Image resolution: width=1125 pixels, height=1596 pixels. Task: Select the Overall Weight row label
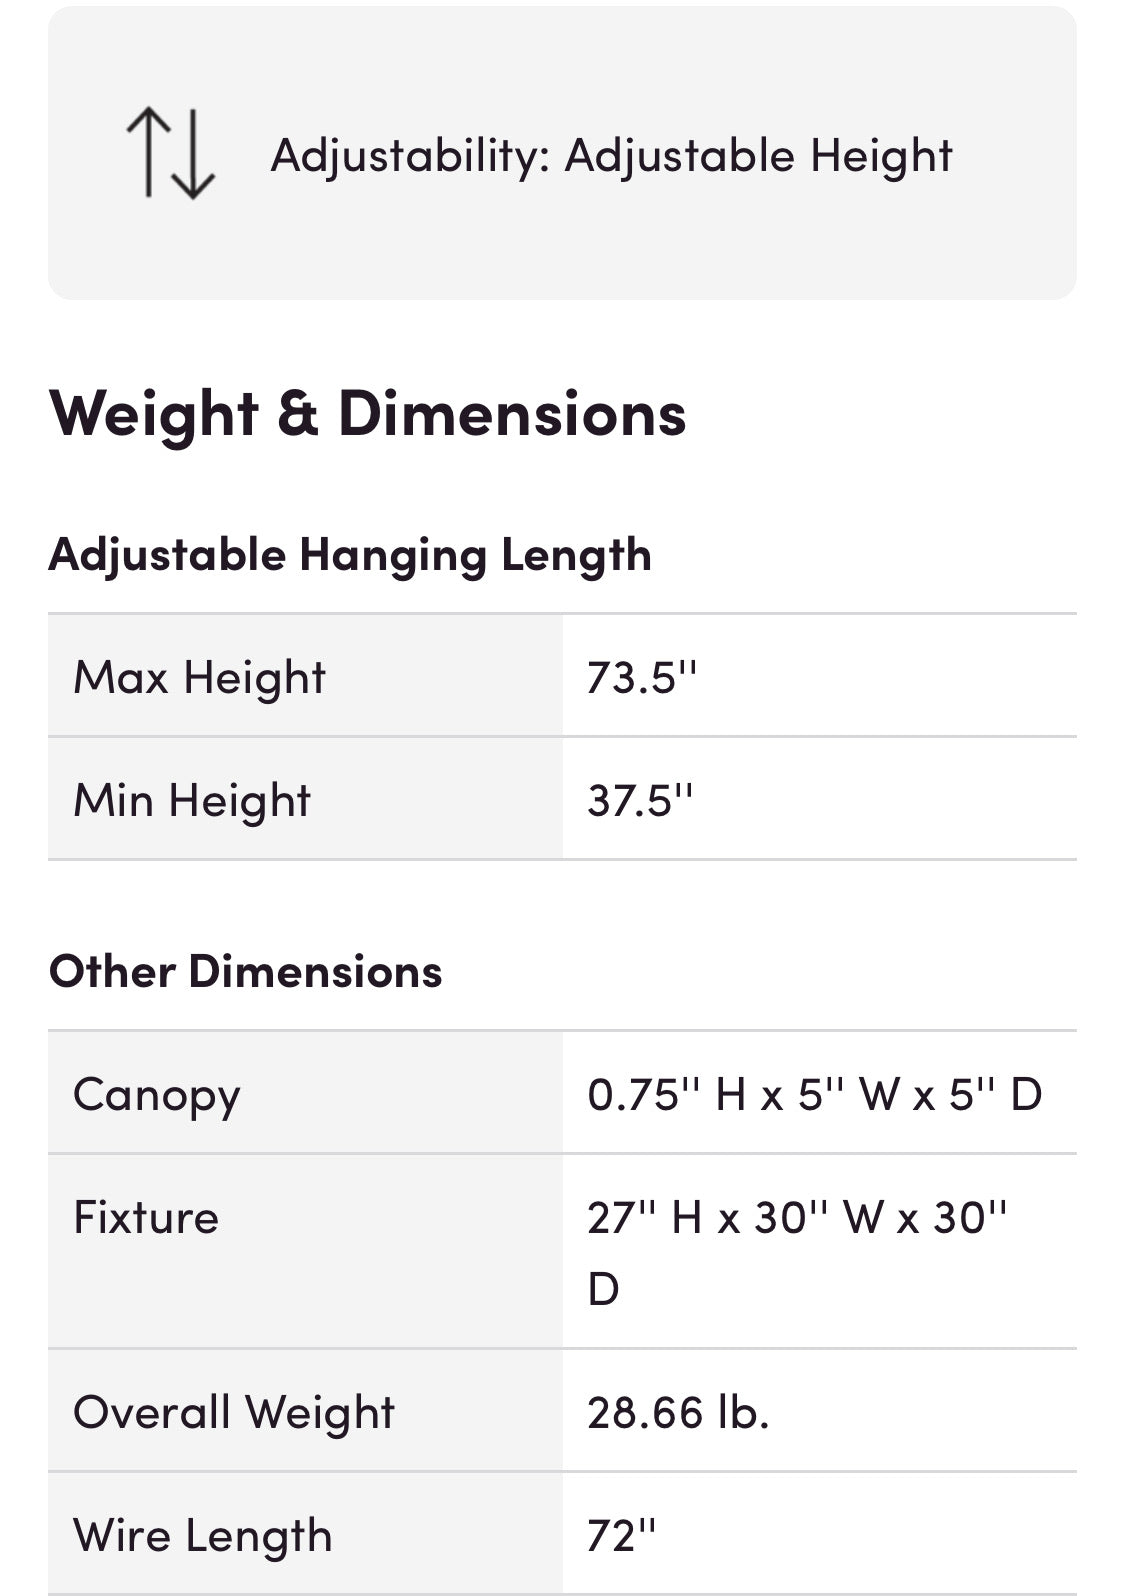(x=234, y=1412)
